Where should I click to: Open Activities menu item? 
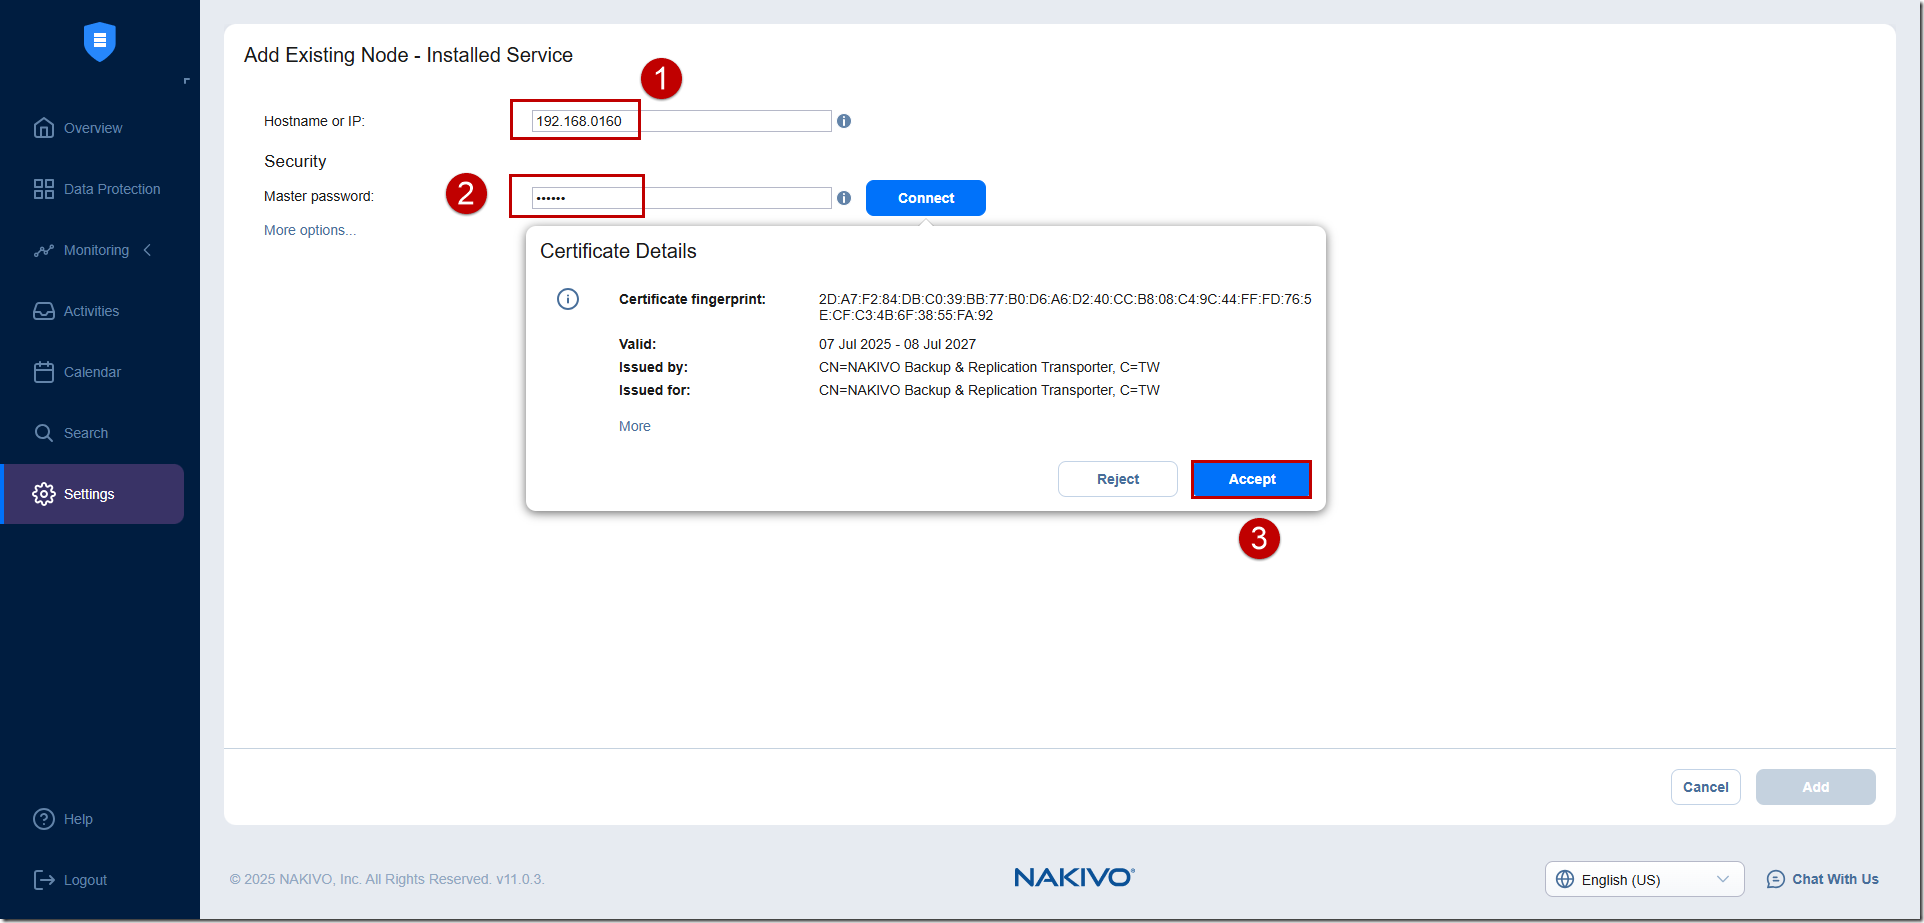(x=92, y=311)
